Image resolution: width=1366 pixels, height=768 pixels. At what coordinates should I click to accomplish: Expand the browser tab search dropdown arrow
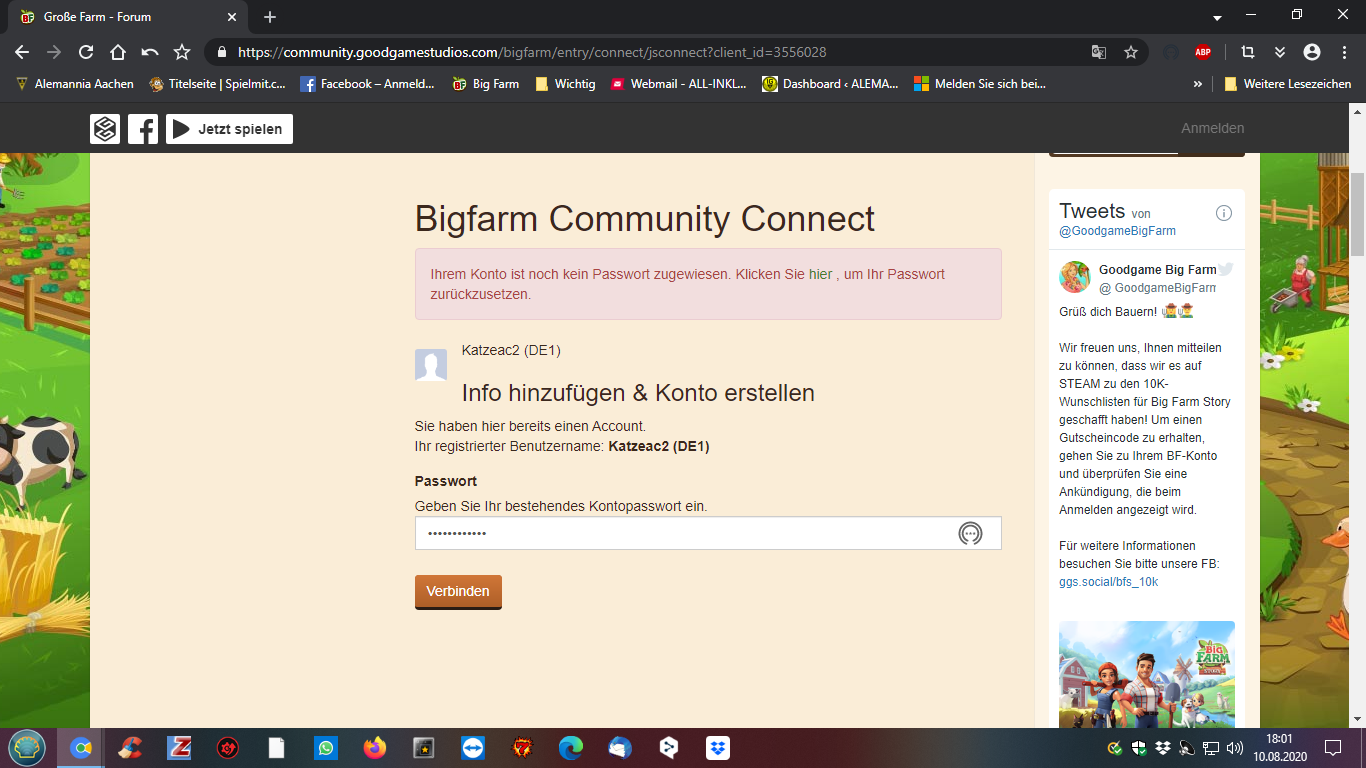coord(1217,18)
